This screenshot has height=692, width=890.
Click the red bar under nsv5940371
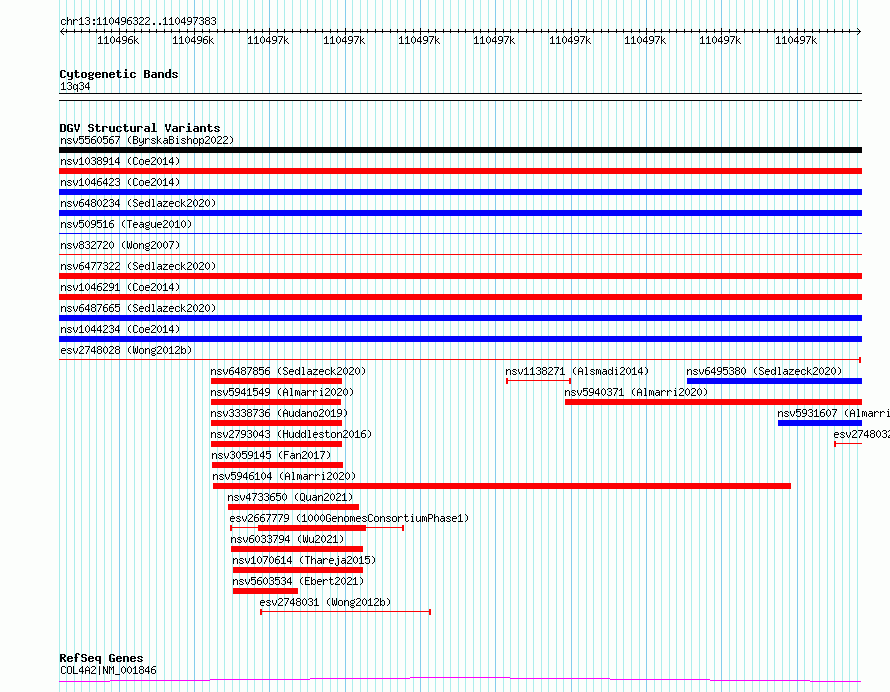[x=712, y=402]
